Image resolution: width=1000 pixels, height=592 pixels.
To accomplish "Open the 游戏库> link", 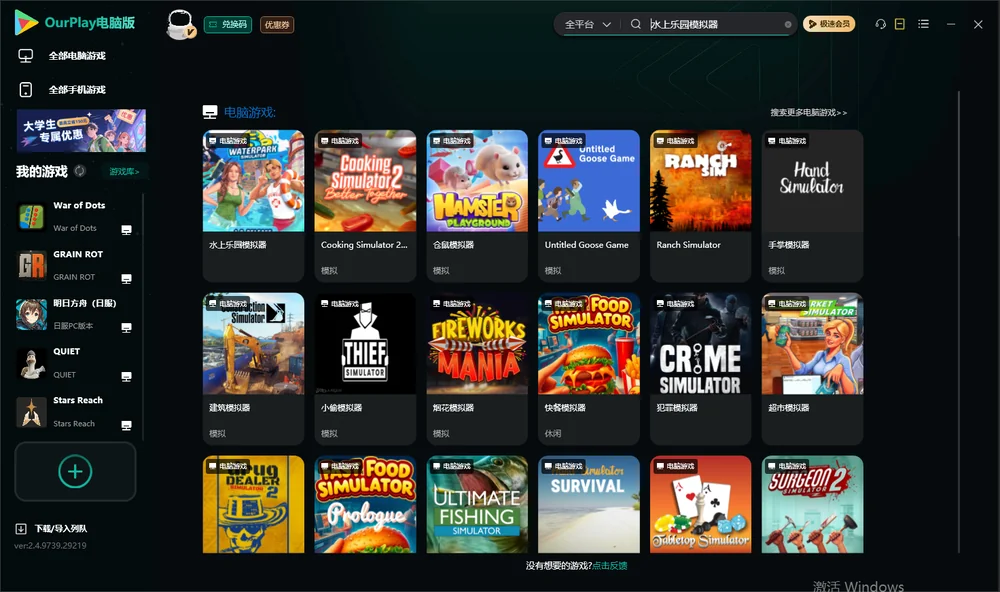I will click(124, 172).
